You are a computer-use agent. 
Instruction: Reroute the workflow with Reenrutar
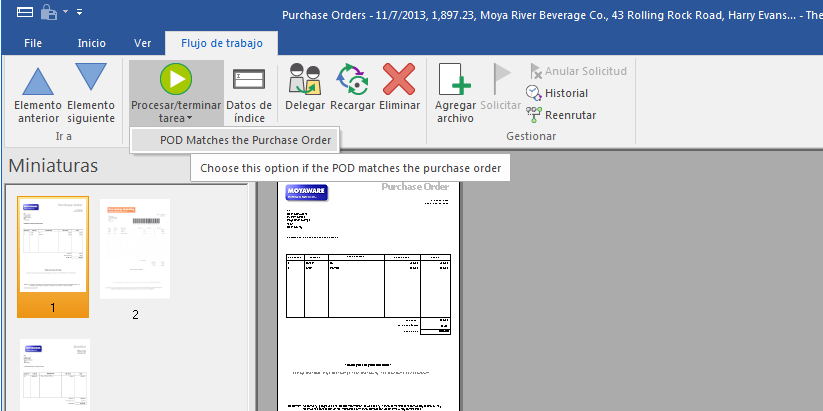pos(561,115)
